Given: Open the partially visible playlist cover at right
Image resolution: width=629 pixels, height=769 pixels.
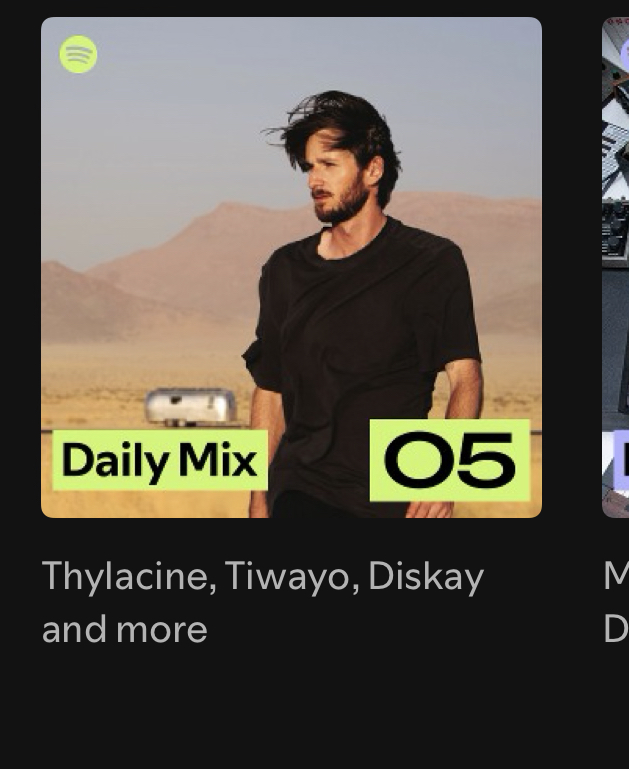Looking at the screenshot, I should [615, 267].
